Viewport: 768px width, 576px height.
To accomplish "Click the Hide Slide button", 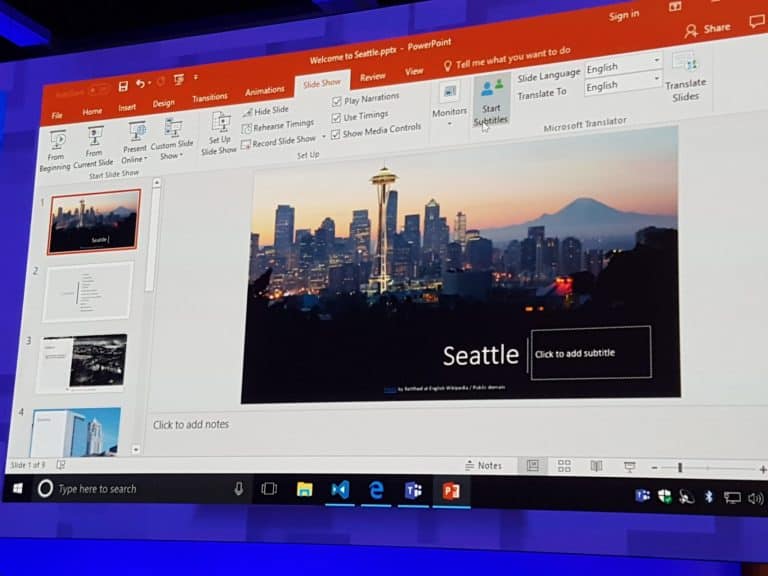I will pos(265,111).
